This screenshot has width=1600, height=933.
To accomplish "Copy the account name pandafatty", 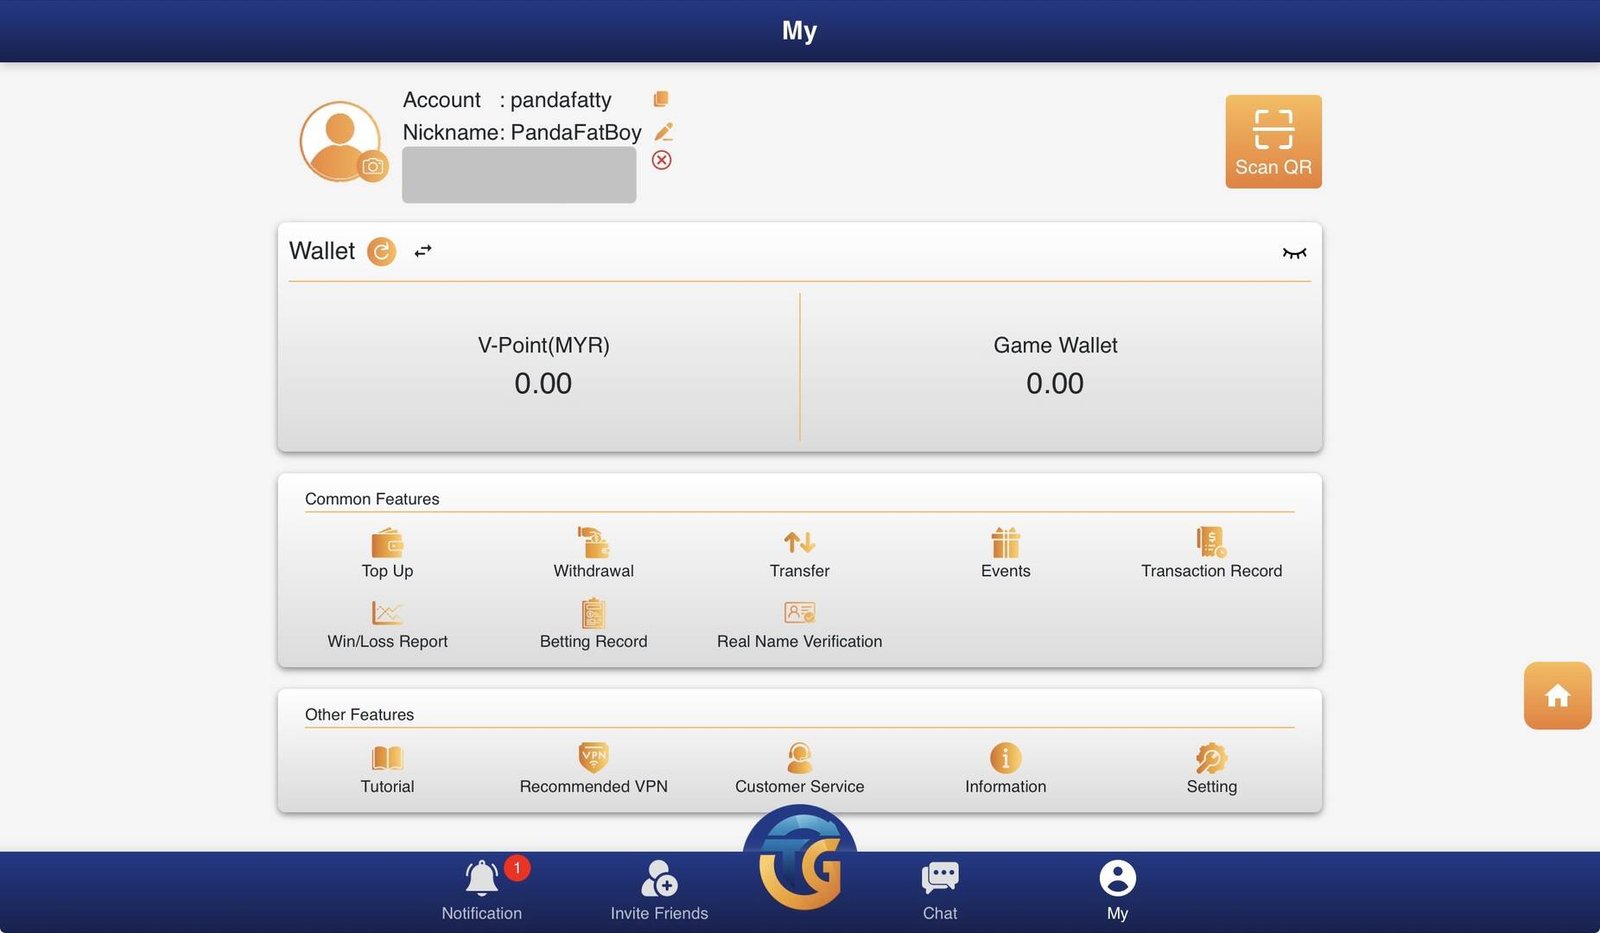I will point(660,99).
